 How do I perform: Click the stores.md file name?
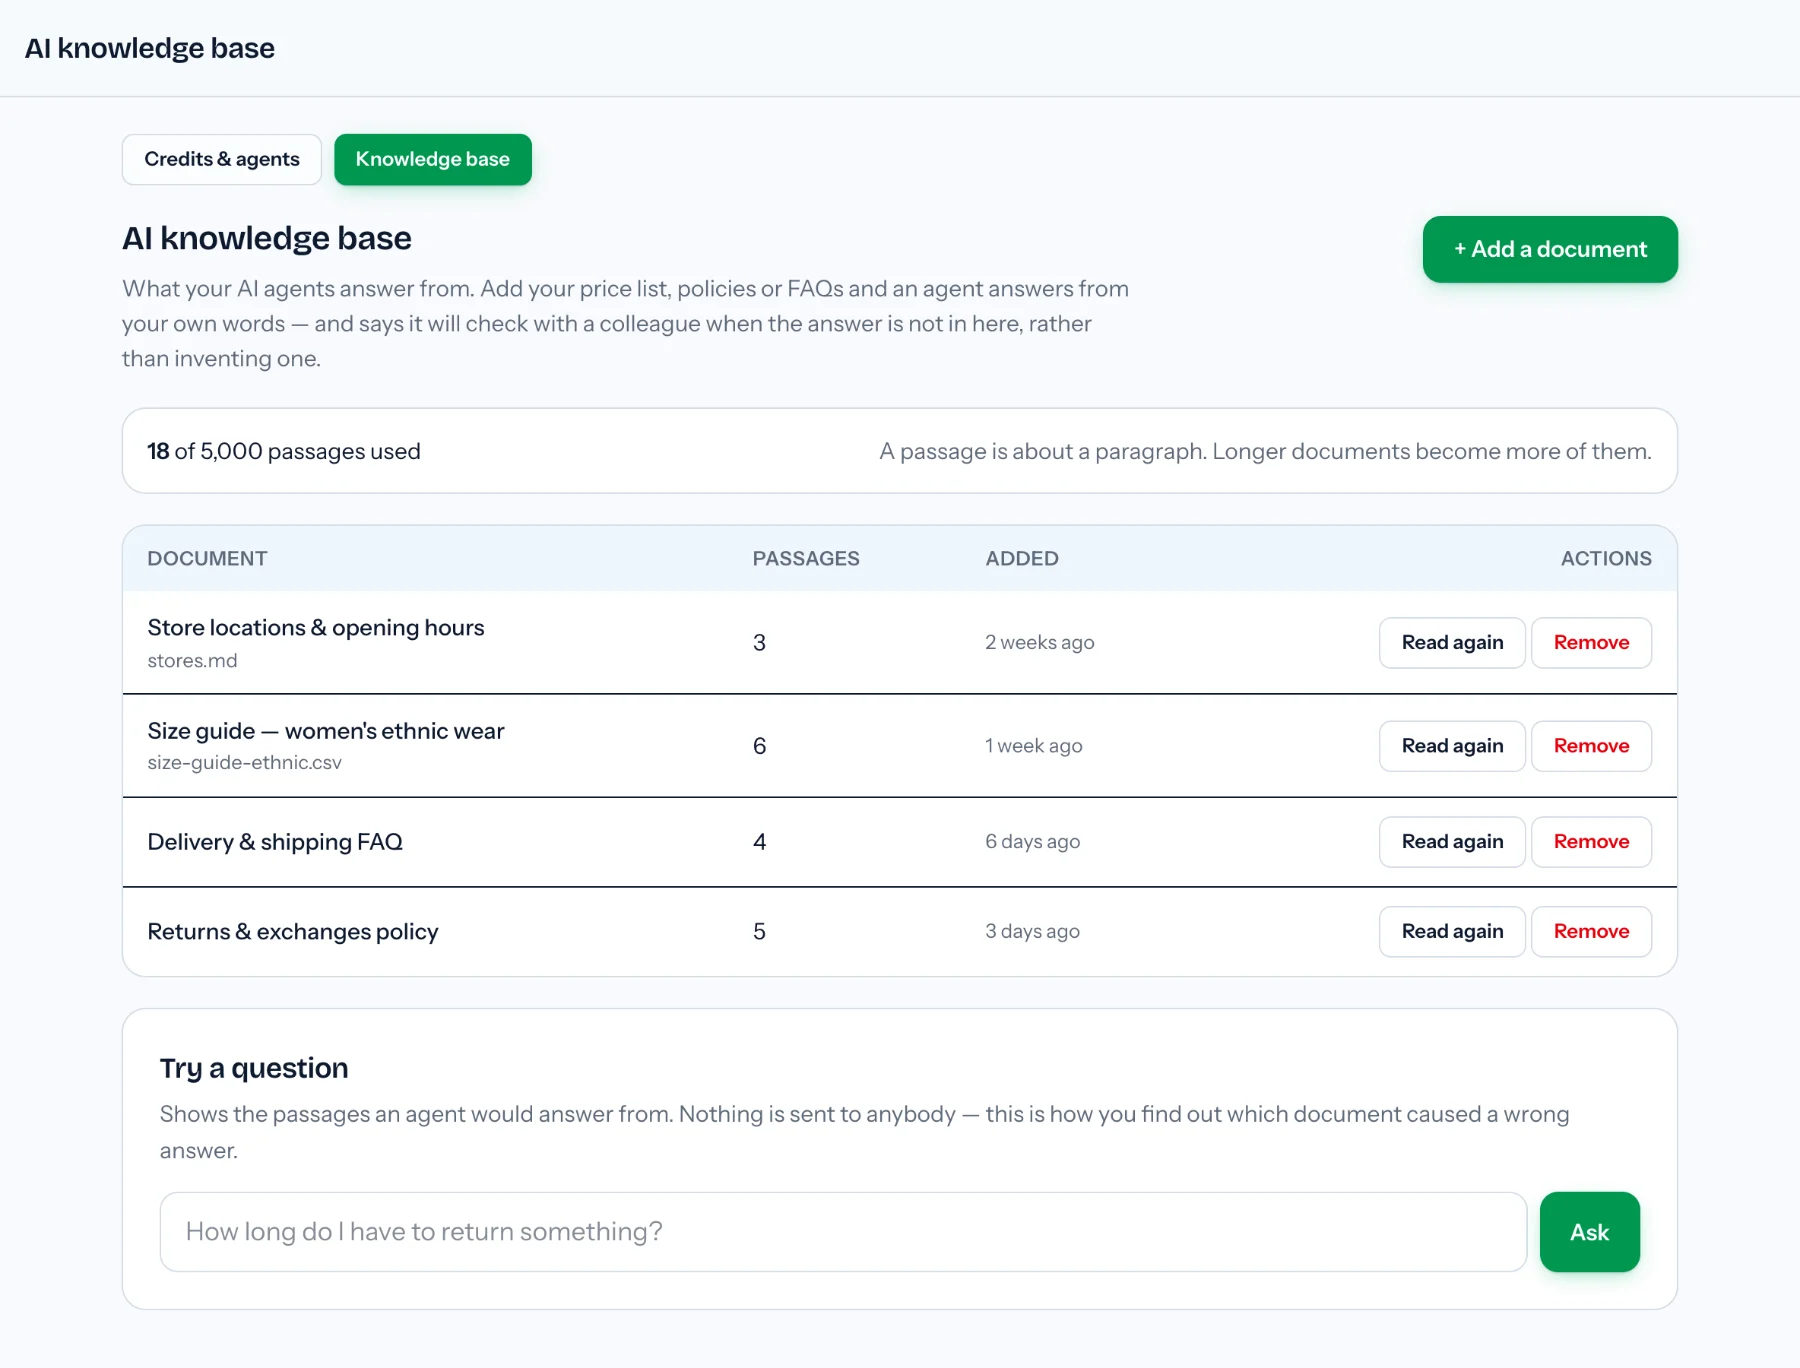click(x=192, y=661)
